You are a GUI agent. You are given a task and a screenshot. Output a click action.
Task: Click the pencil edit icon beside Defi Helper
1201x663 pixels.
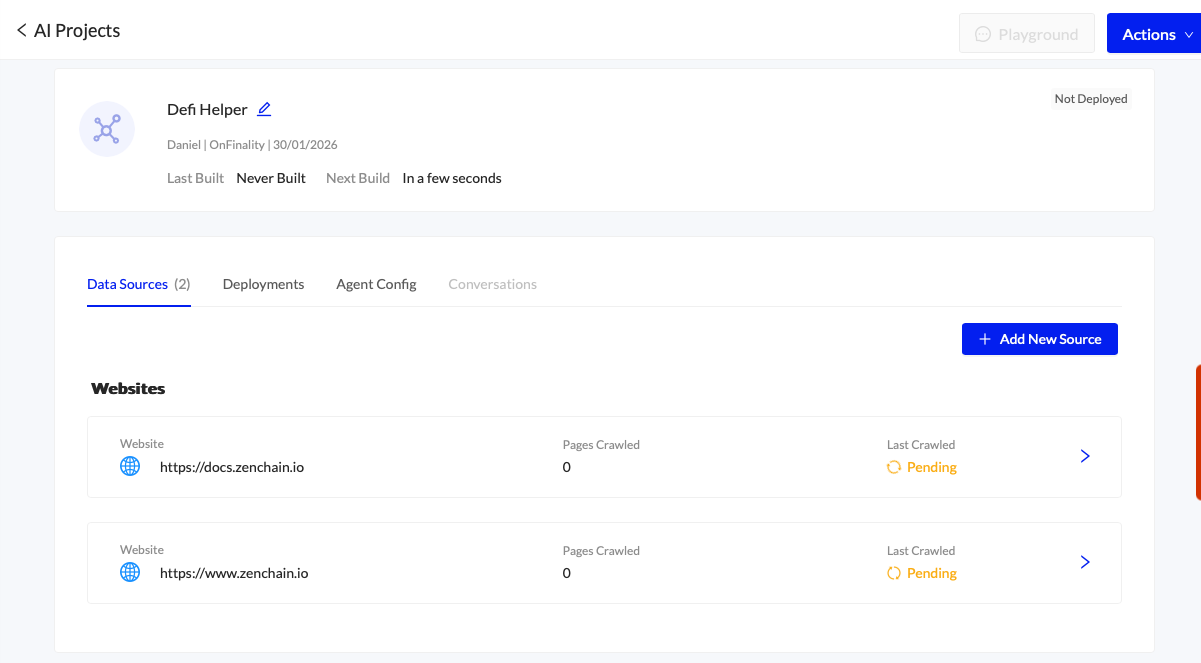[264, 109]
